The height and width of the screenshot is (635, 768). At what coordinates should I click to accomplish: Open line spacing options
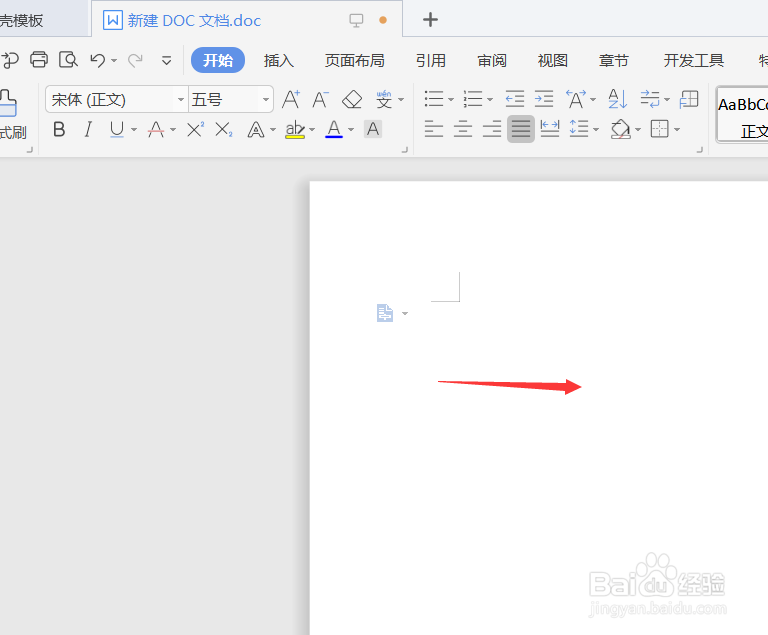click(579, 129)
